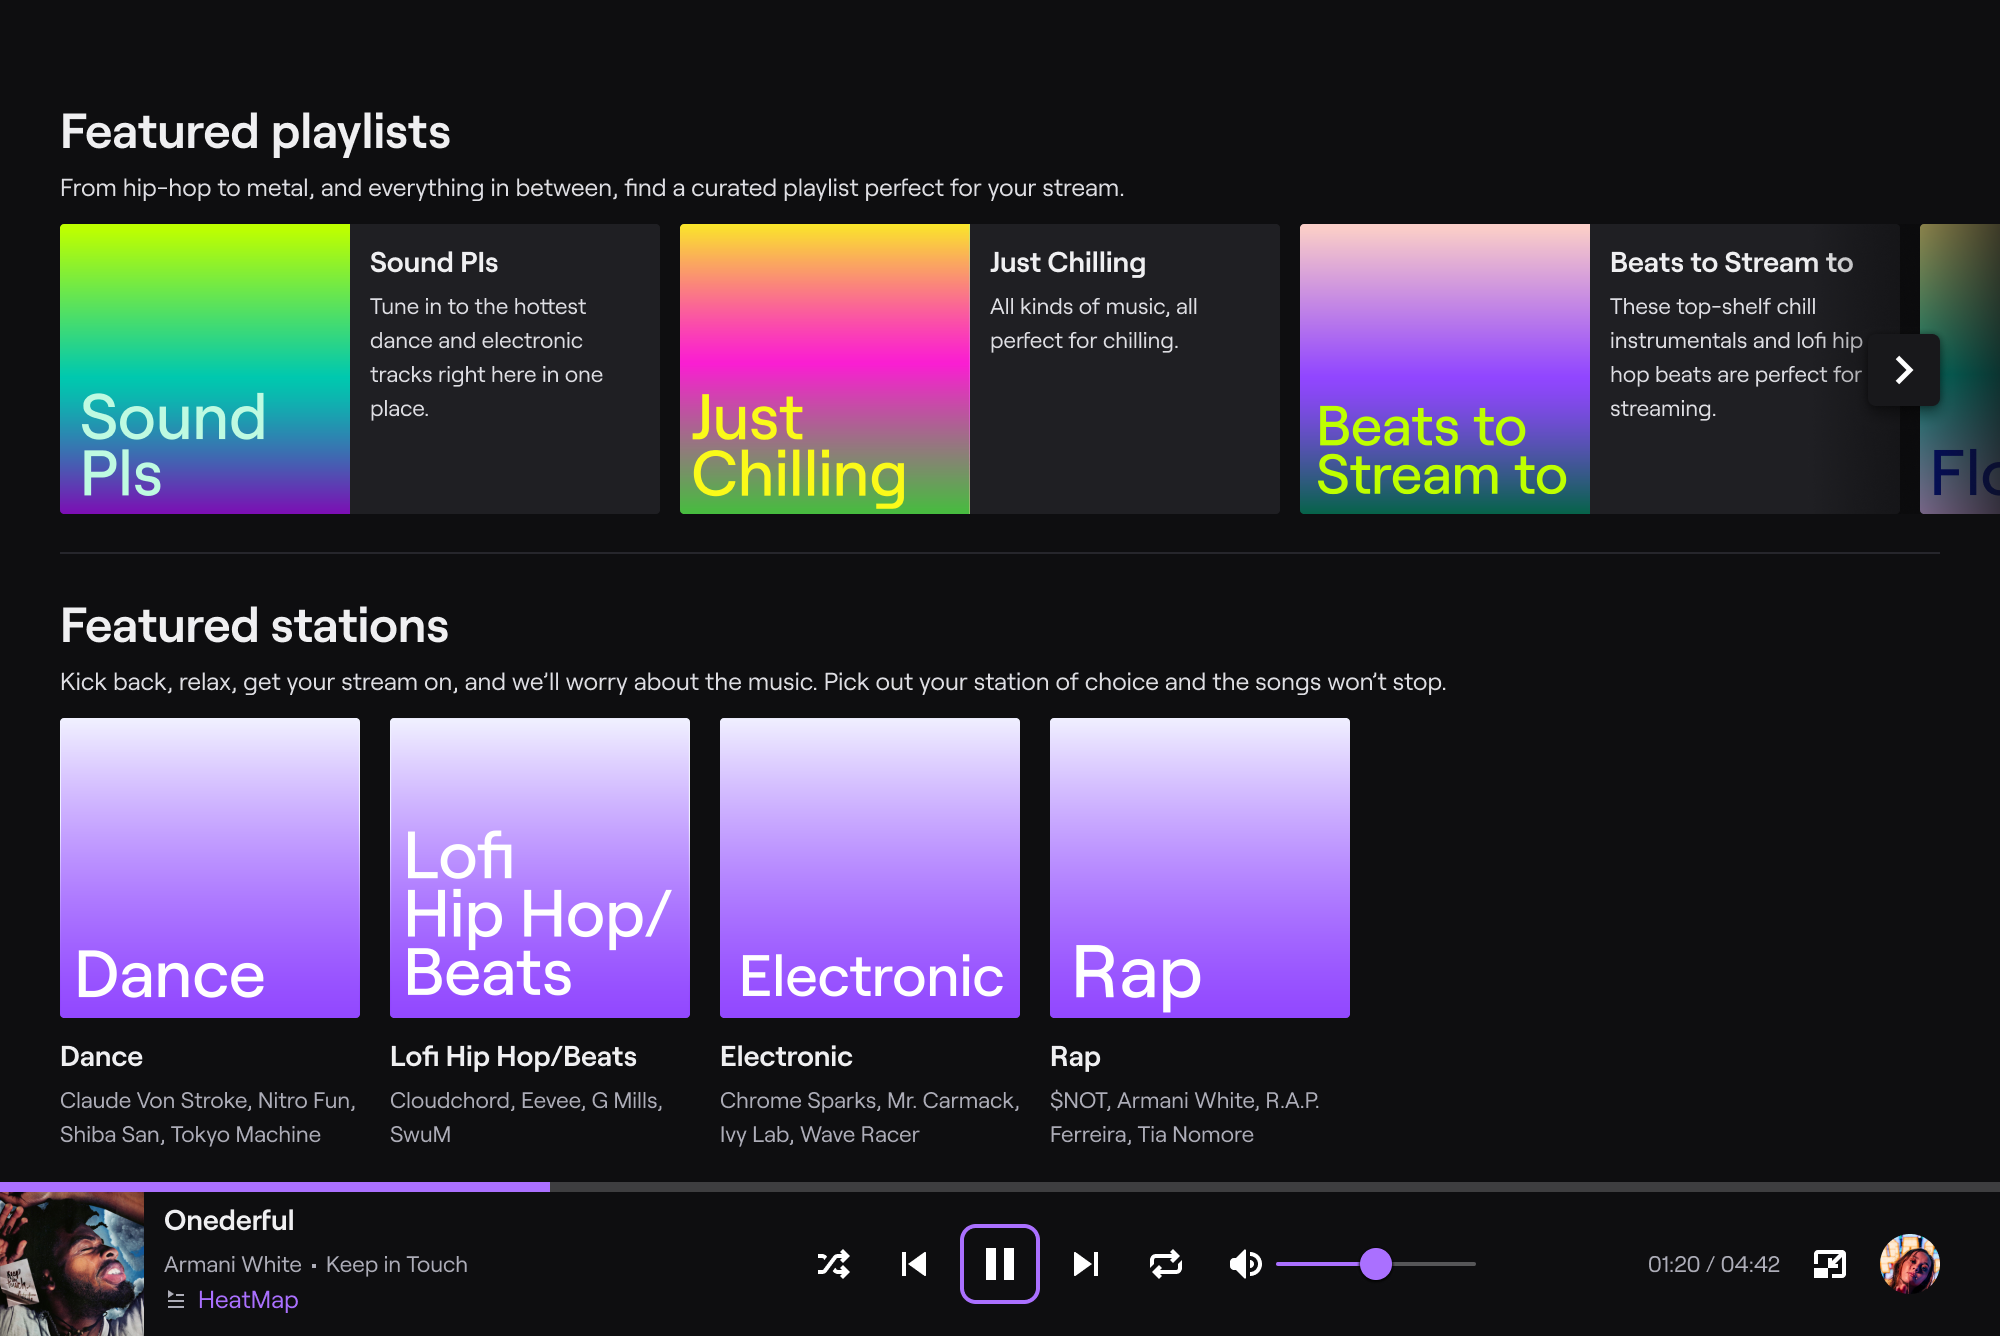Viewport: 2000px width, 1336px height.
Task: Scroll right using the featured playlists chevron
Action: click(x=1905, y=370)
